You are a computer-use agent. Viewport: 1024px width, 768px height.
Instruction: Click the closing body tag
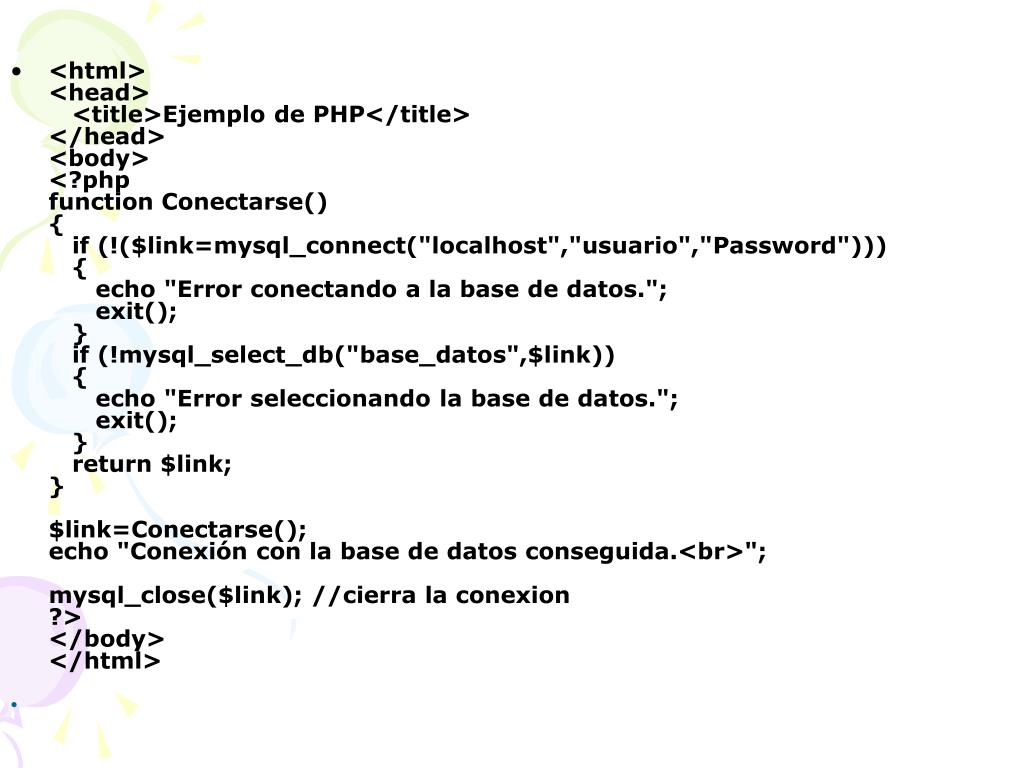[107, 639]
